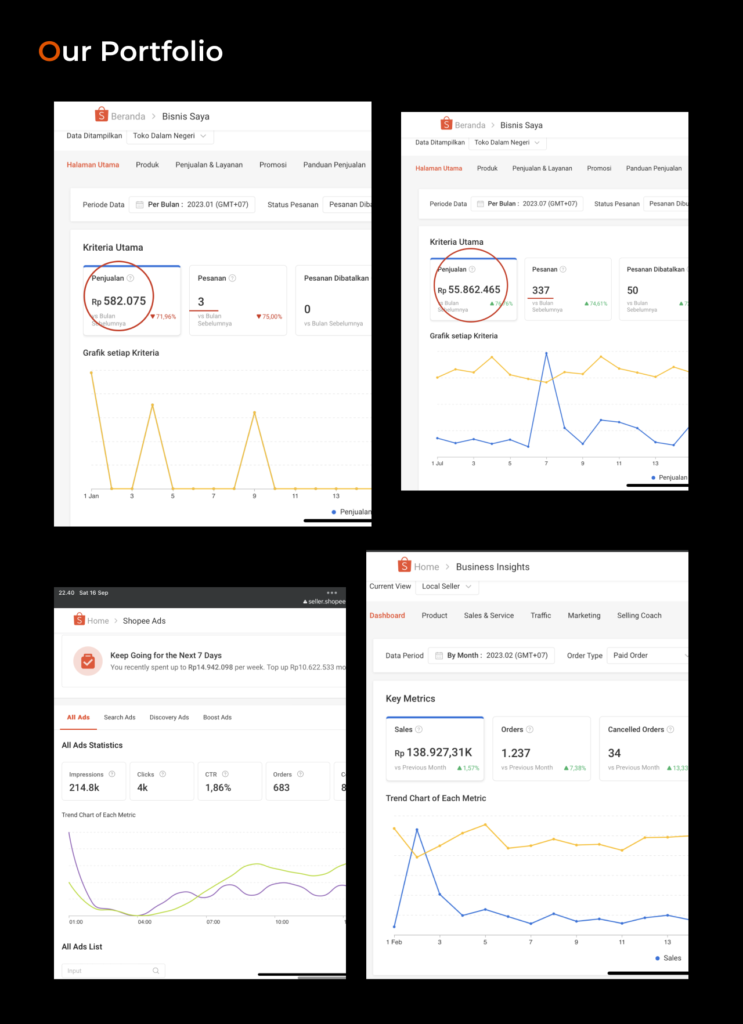Open the 2023.01 Per Bulan date picker
The height and width of the screenshot is (1024, 743).
tap(194, 205)
